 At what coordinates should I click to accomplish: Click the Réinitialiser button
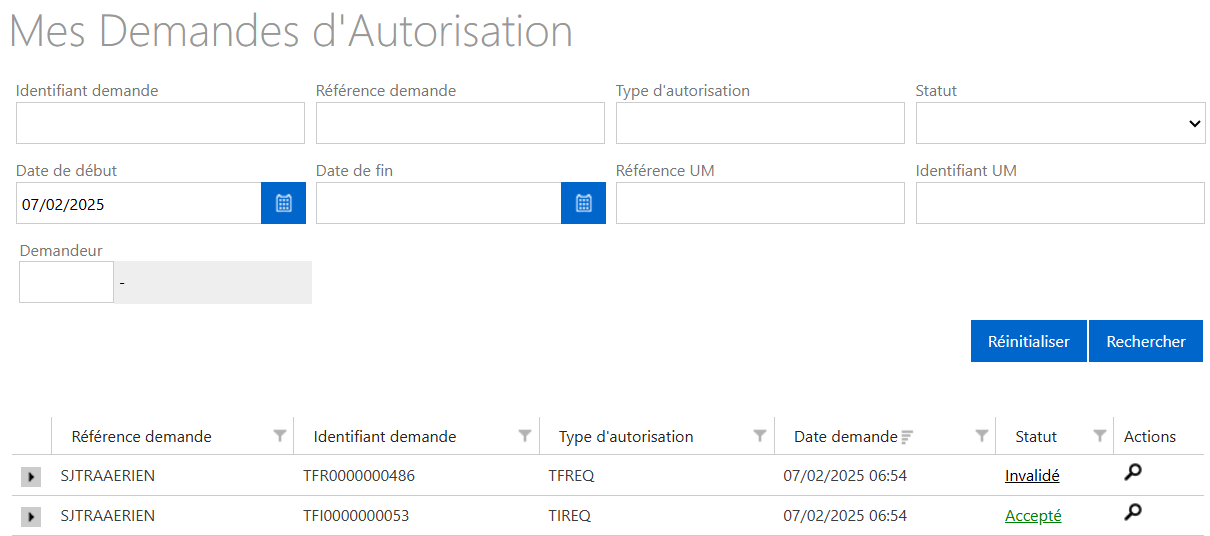coord(1028,341)
